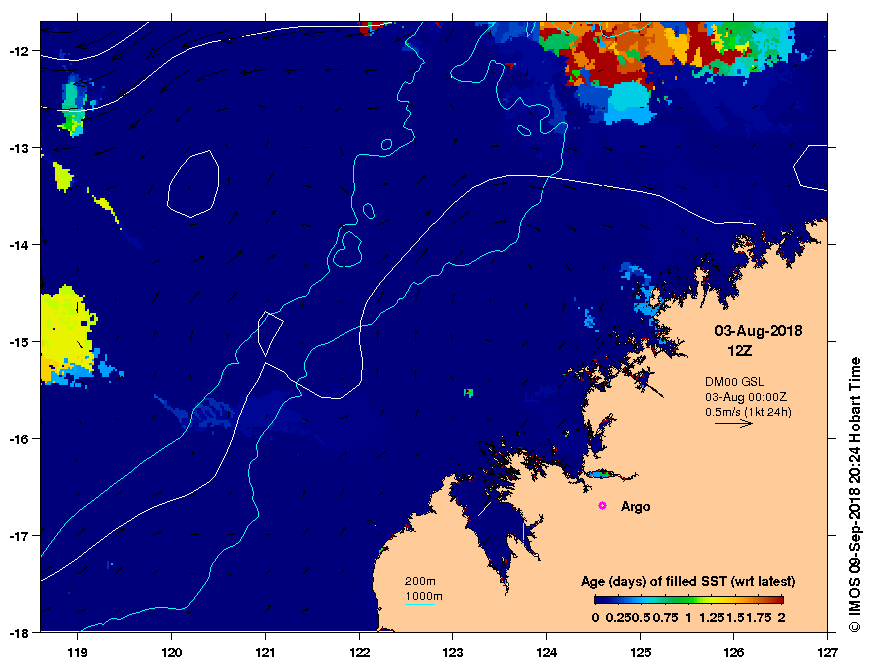871x666 pixels.
Task: Click the '125' longitude axis label
Action: [640, 653]
